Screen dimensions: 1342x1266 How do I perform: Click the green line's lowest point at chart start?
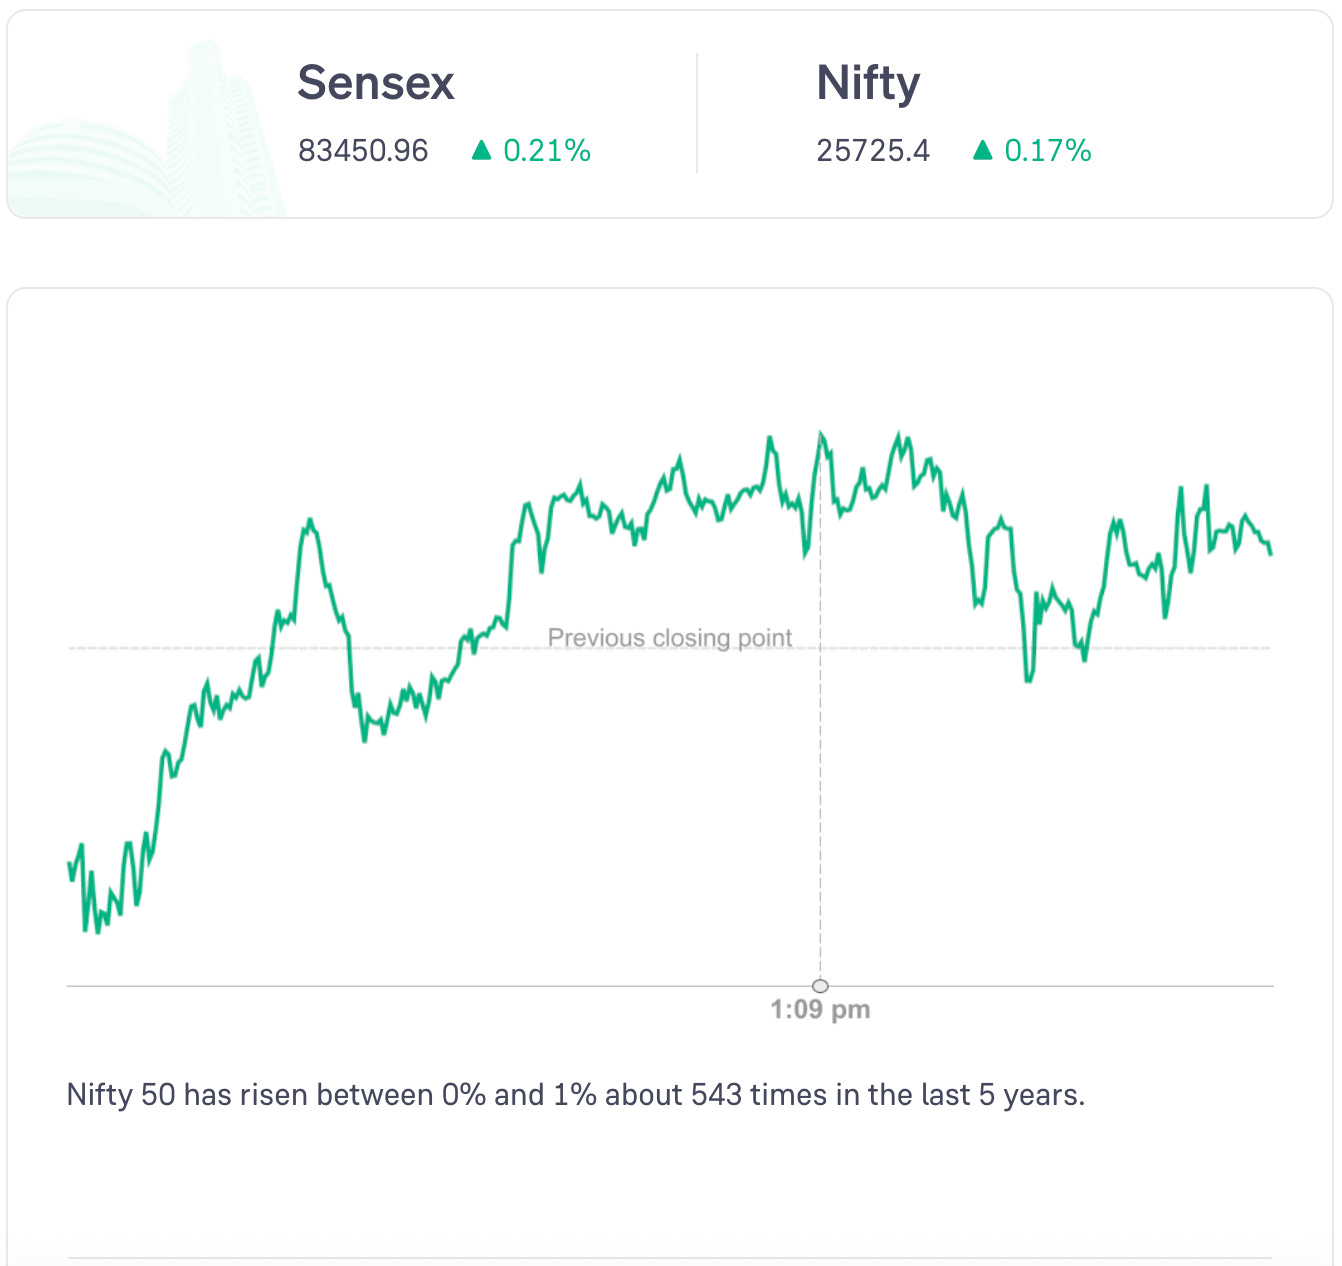click(x=97, y=931)
